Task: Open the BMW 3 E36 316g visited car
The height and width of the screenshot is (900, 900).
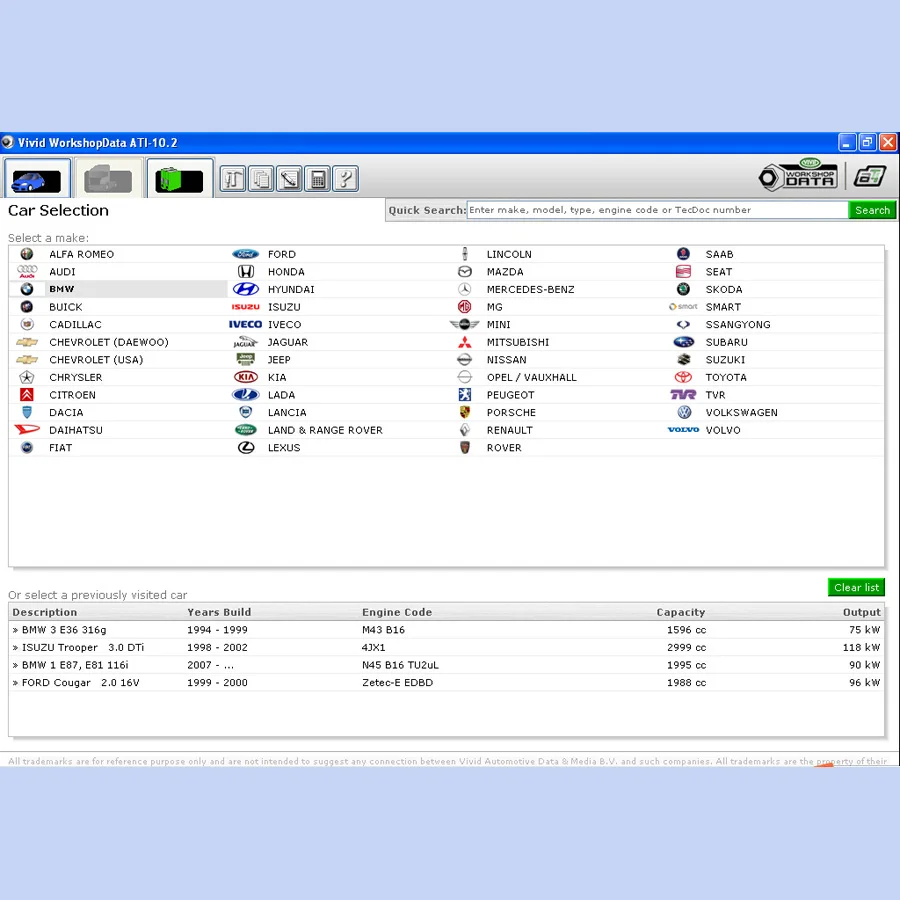Action: (x=64, y=629)
